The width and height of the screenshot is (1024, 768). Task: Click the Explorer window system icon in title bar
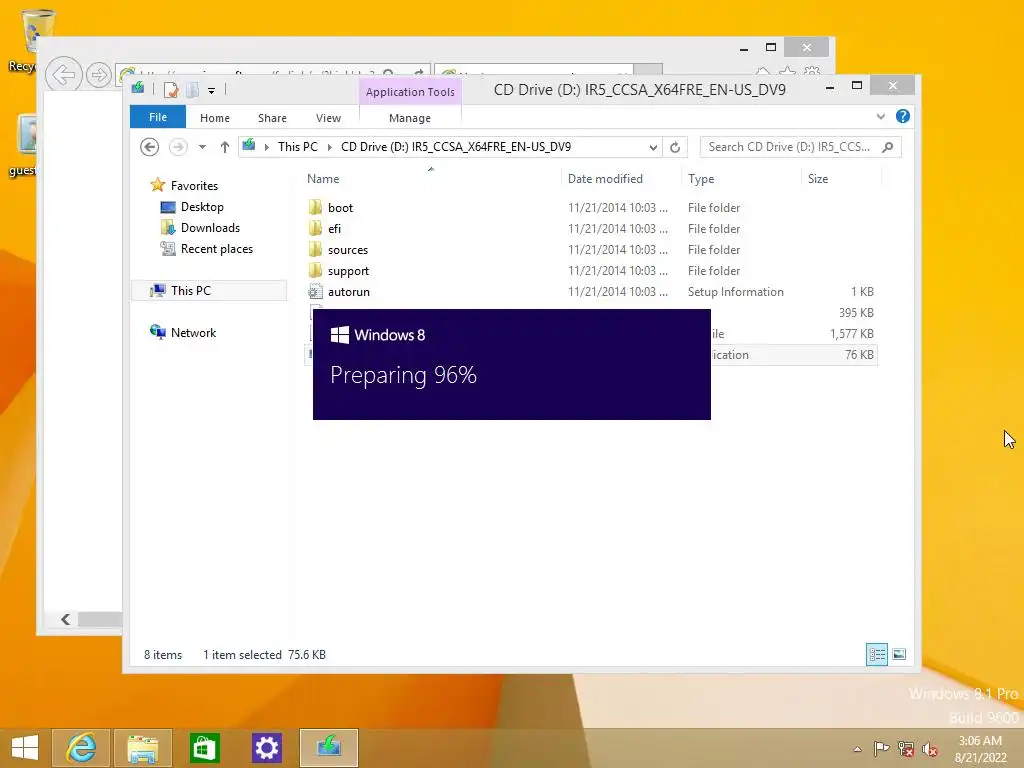click(138, 88)
